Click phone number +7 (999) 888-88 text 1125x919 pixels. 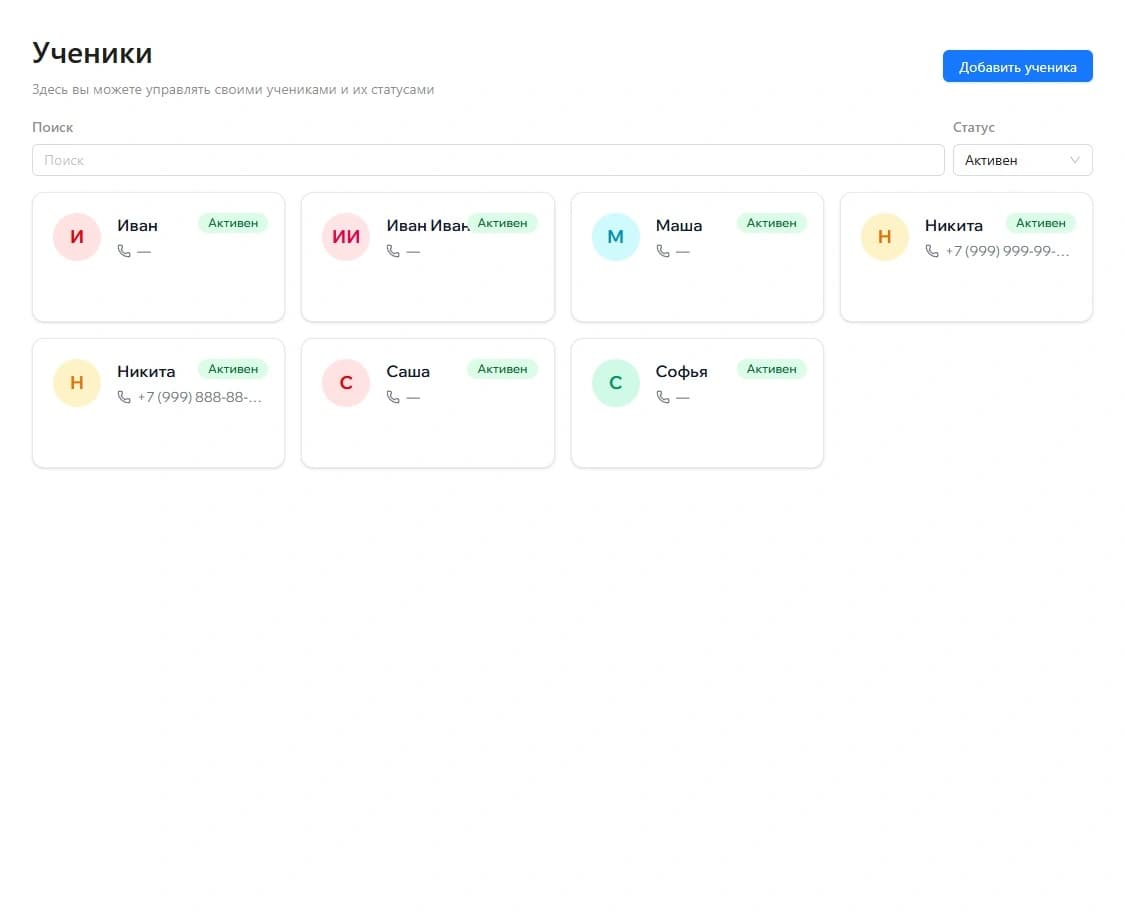199,397
